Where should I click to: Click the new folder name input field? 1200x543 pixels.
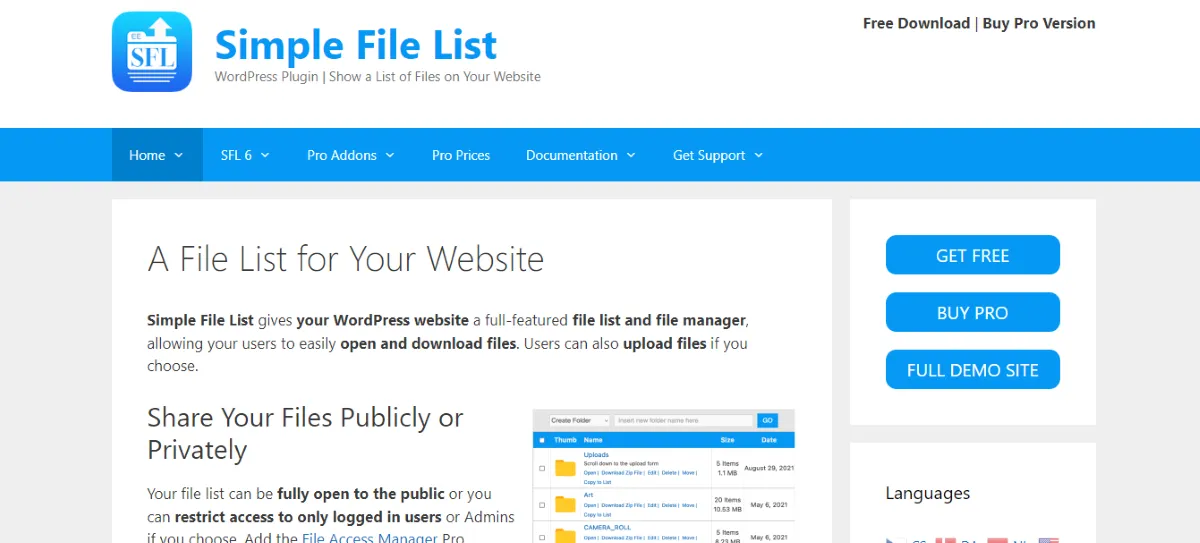click(x=683, y=420)
